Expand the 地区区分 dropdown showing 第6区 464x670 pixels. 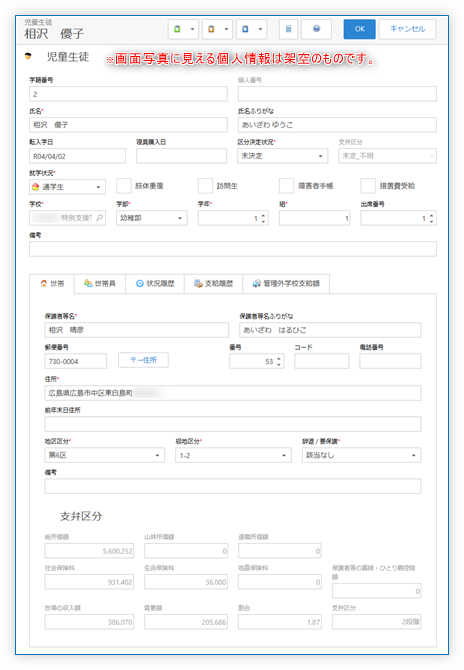click(x=105, y=455)
